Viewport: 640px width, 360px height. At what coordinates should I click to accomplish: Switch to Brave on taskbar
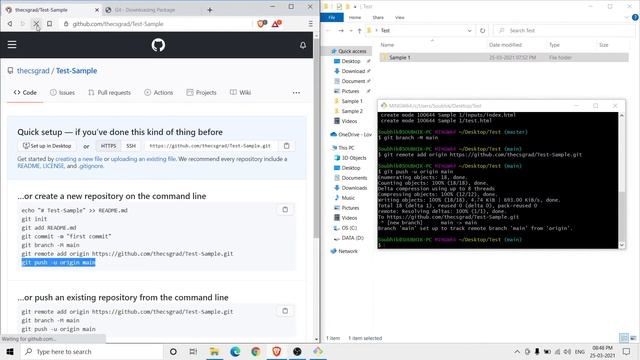276,351
